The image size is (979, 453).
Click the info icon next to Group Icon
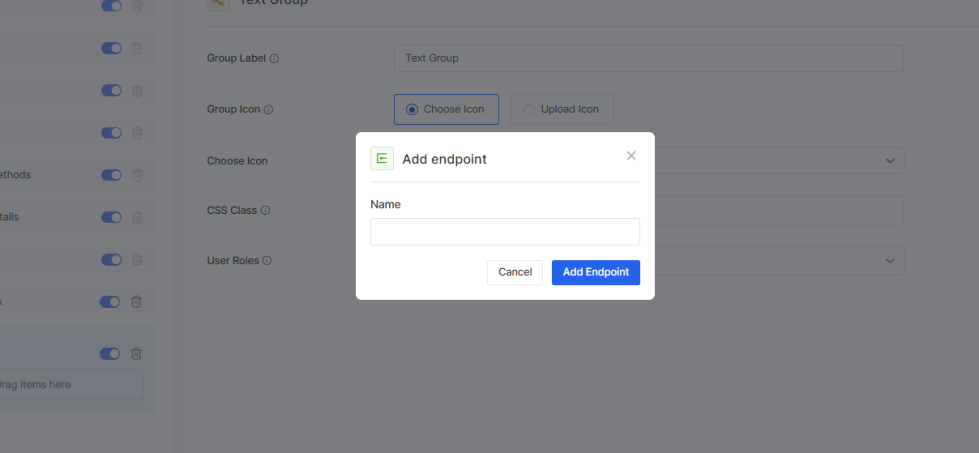tap(269, 110)
